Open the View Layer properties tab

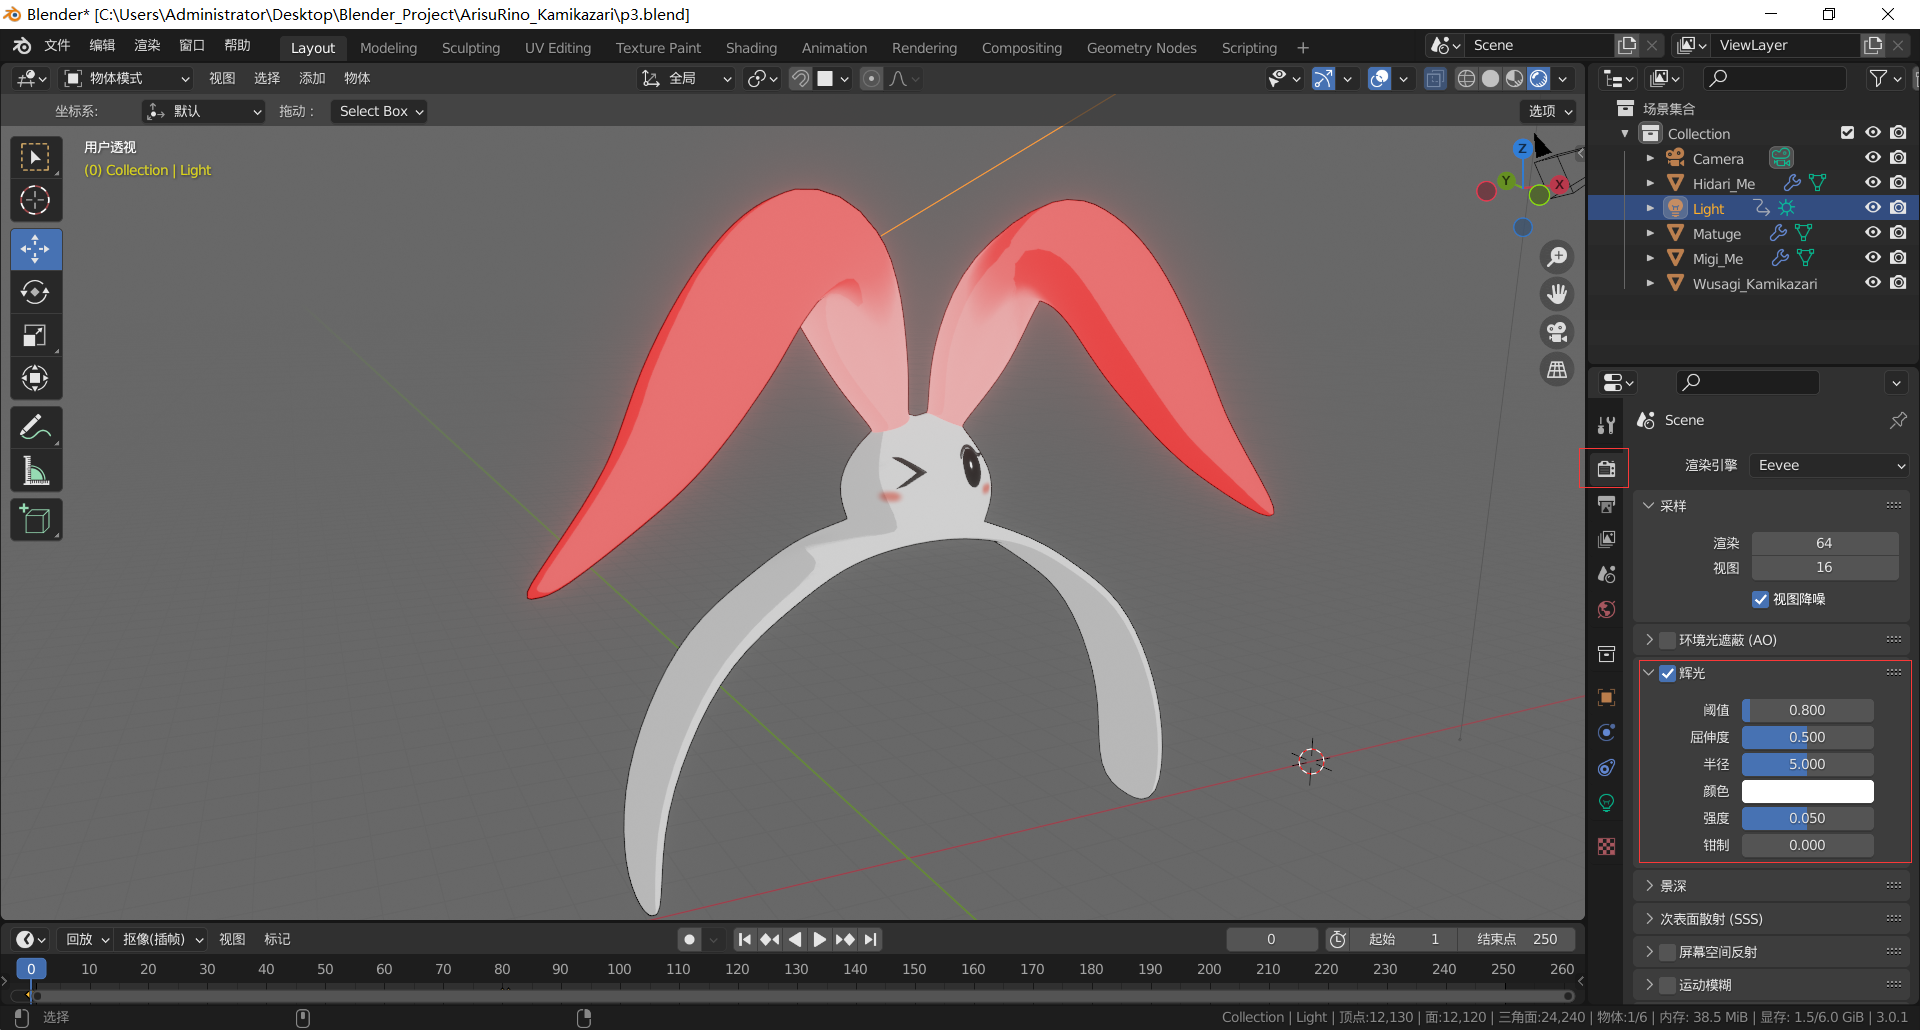[1607, 539]
